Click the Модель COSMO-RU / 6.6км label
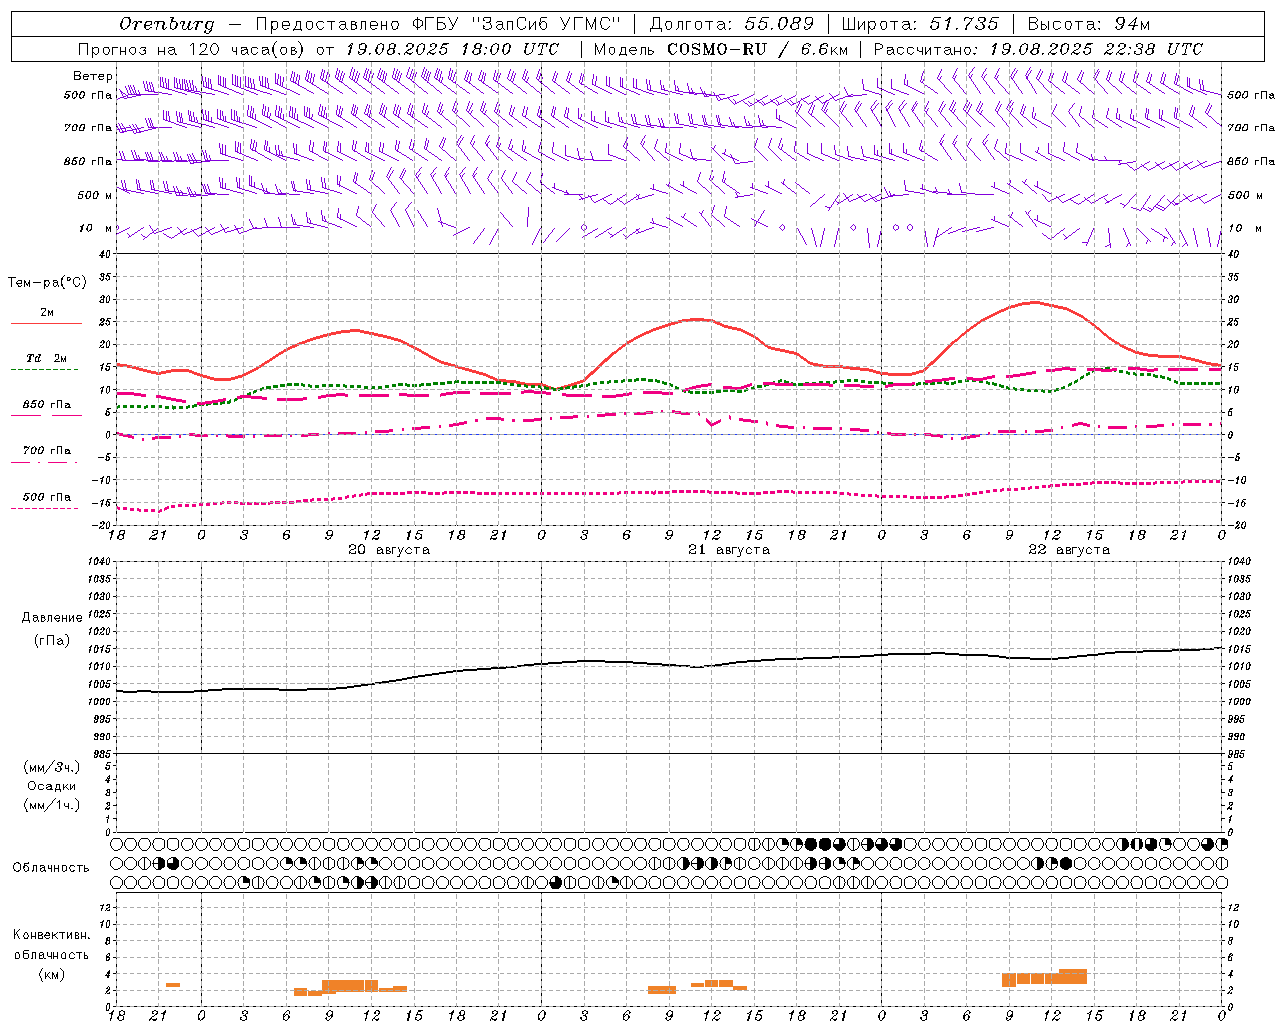Image resolution: width=1280 pixels, height=1024 pixels. 720,49
